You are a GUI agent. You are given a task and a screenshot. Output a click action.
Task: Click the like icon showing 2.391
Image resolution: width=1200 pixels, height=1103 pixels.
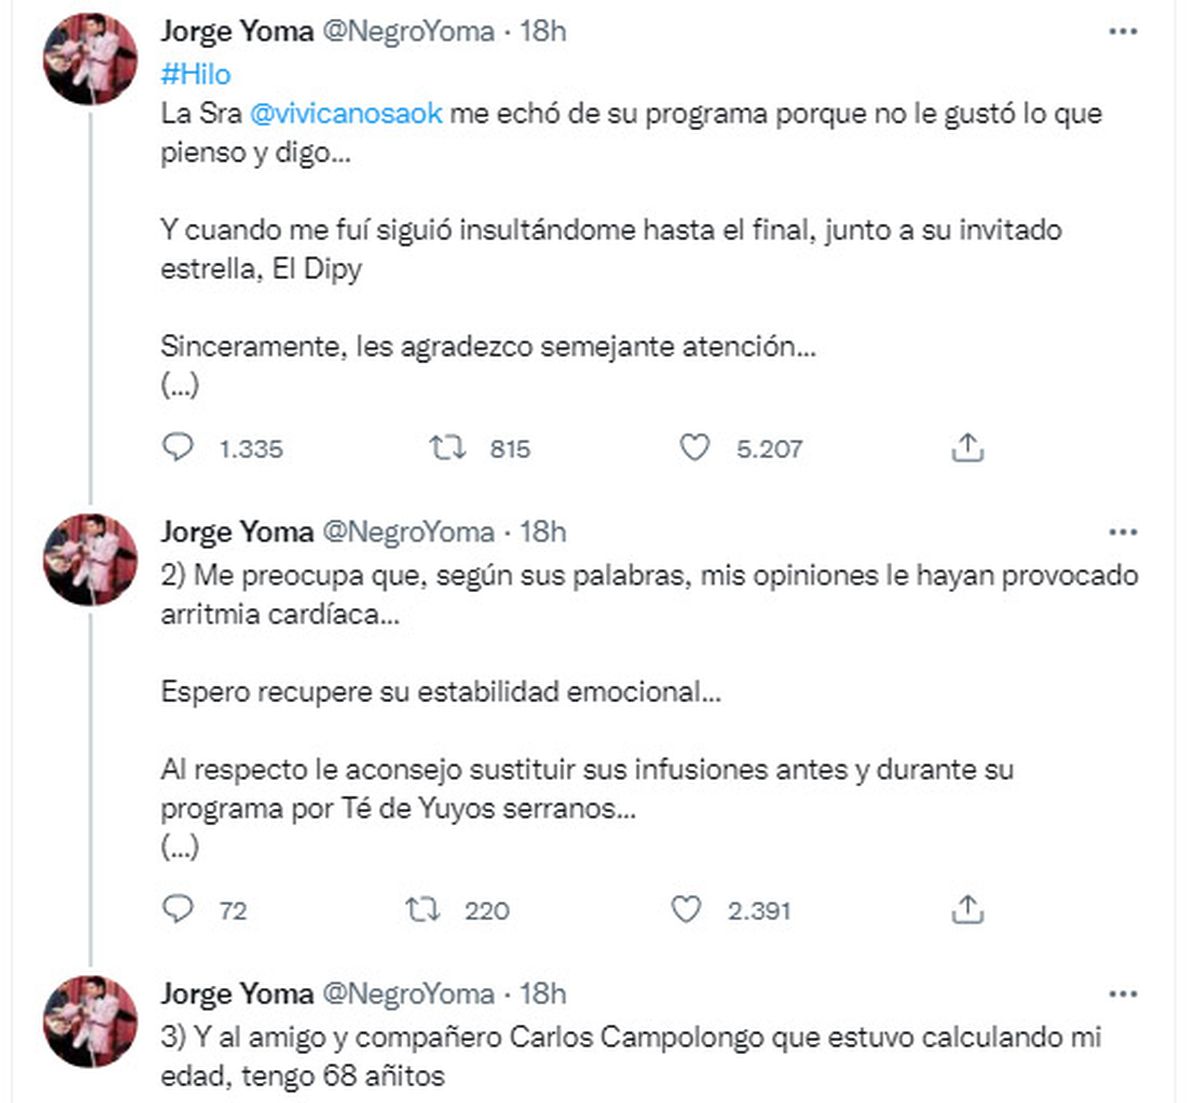pos(689,910)
